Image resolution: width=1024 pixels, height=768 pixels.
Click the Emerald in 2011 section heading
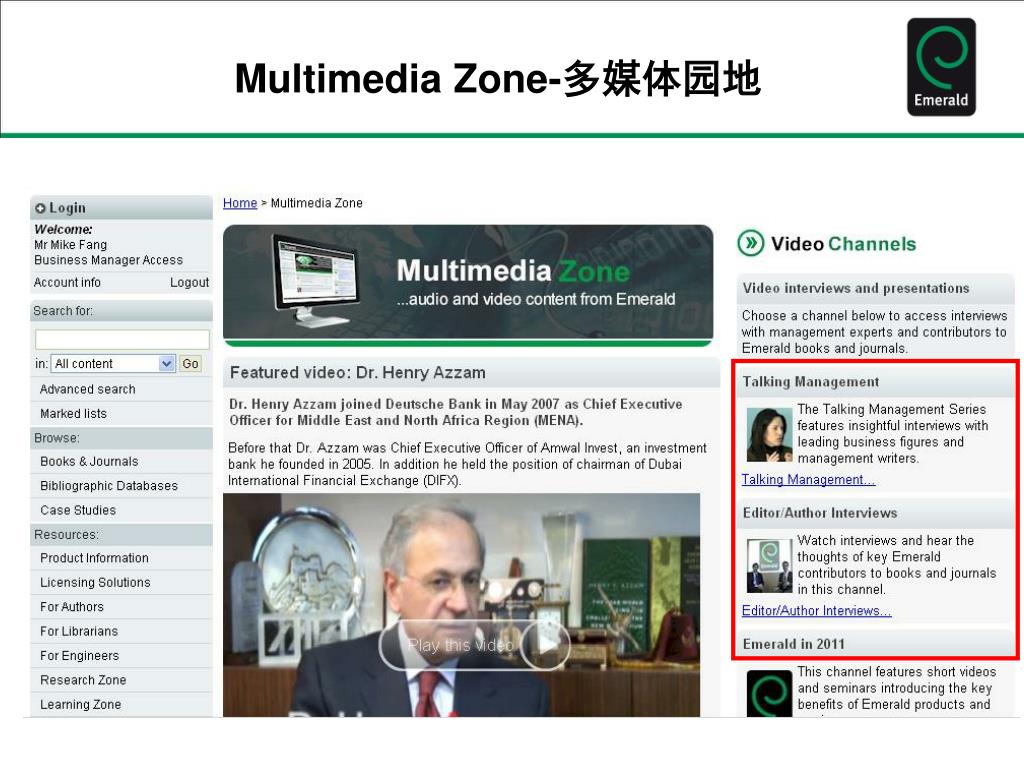[x=793, y=644]
